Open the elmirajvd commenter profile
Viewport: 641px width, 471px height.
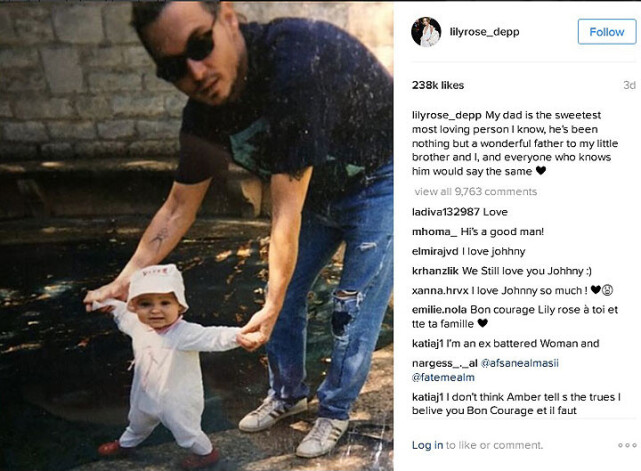[435, 251]
